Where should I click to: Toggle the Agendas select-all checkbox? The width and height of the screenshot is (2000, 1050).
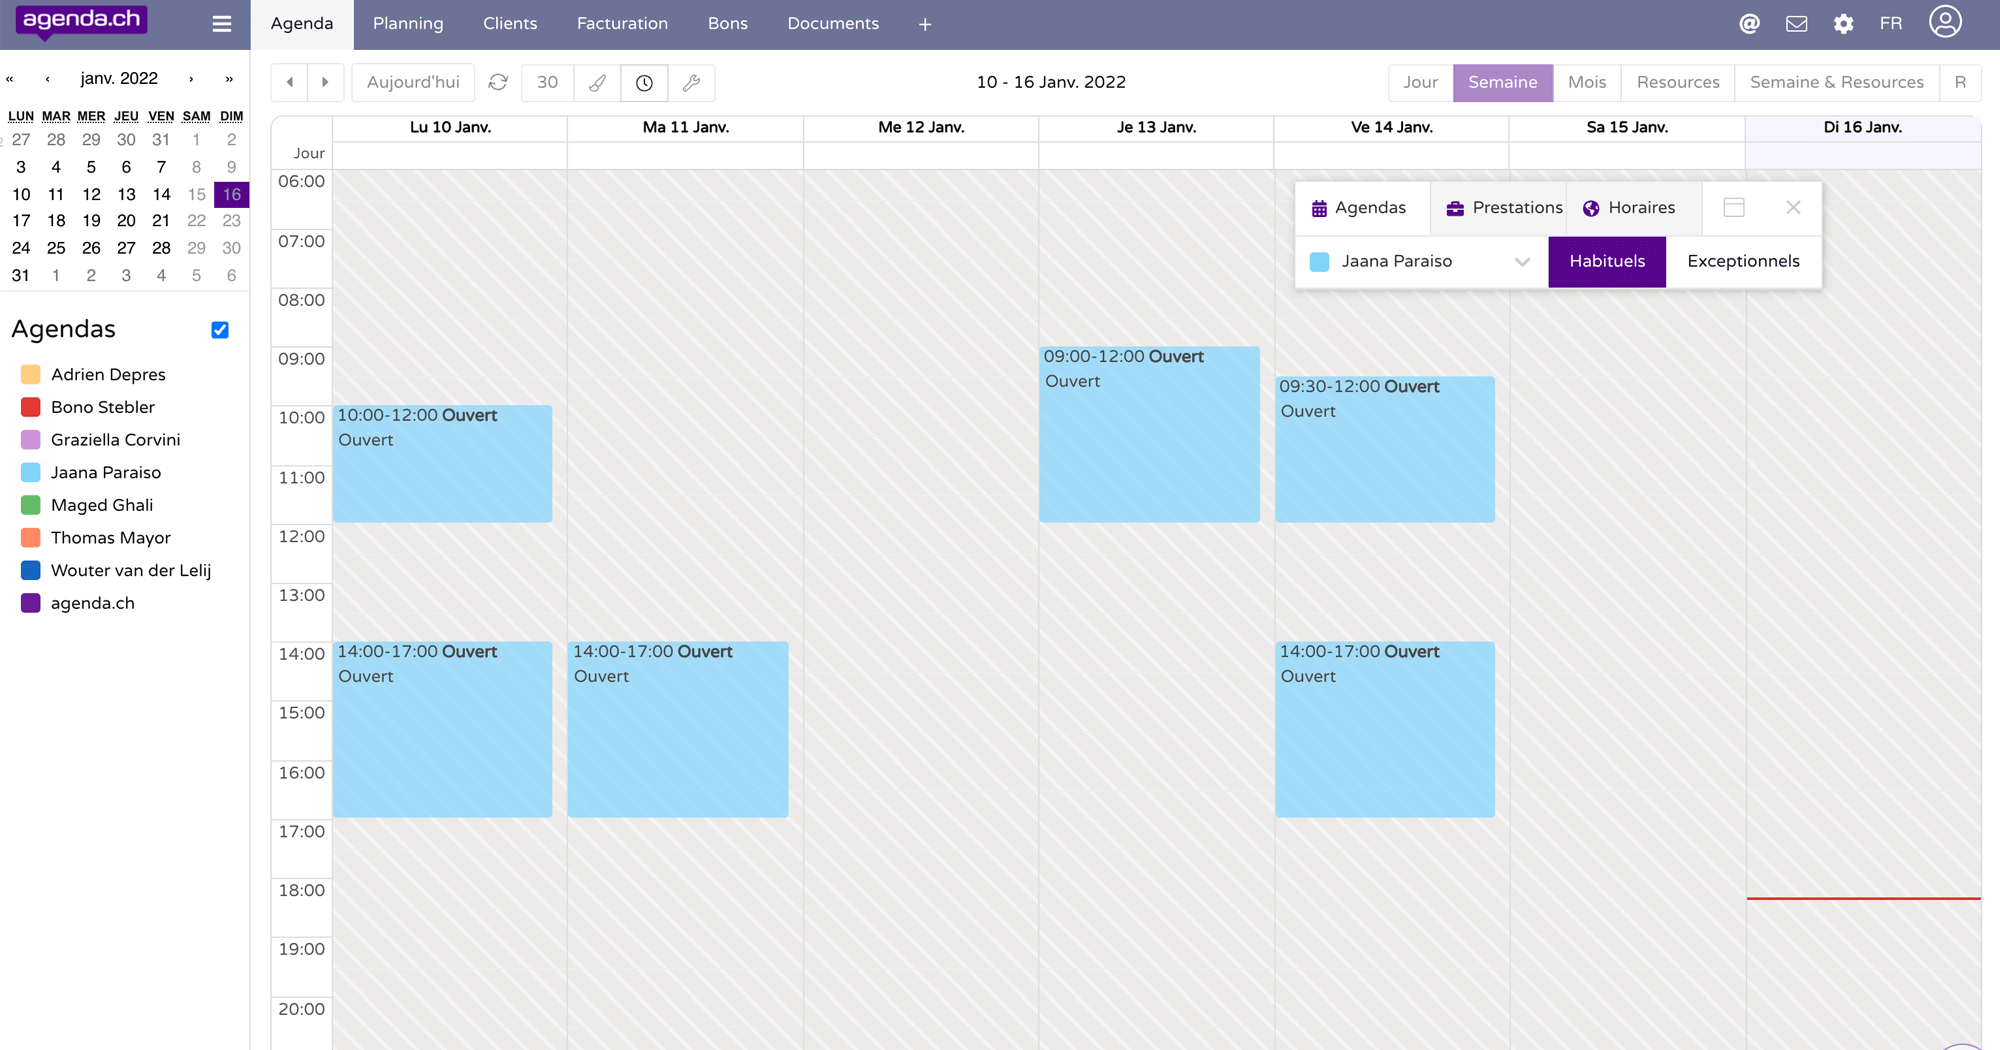tap(220, 330)
